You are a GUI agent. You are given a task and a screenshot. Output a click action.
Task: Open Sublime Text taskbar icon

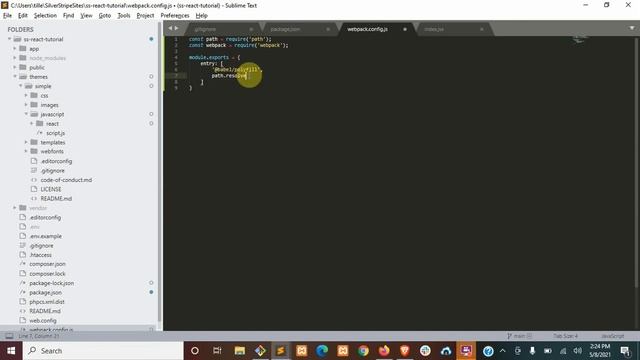tap(281, 351)
